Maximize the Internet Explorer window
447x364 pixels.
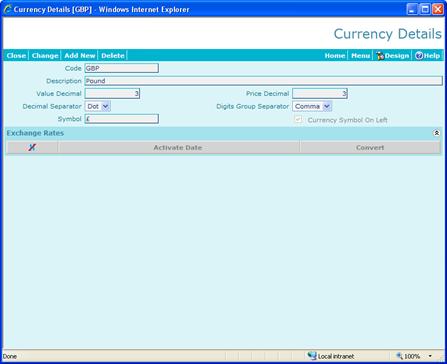pos(425,9)
